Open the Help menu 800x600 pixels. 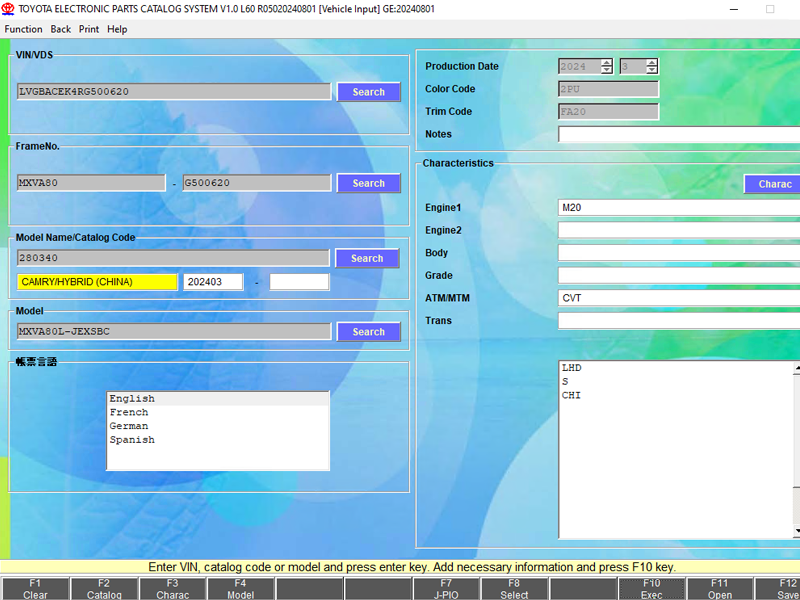tap(117, 29)
